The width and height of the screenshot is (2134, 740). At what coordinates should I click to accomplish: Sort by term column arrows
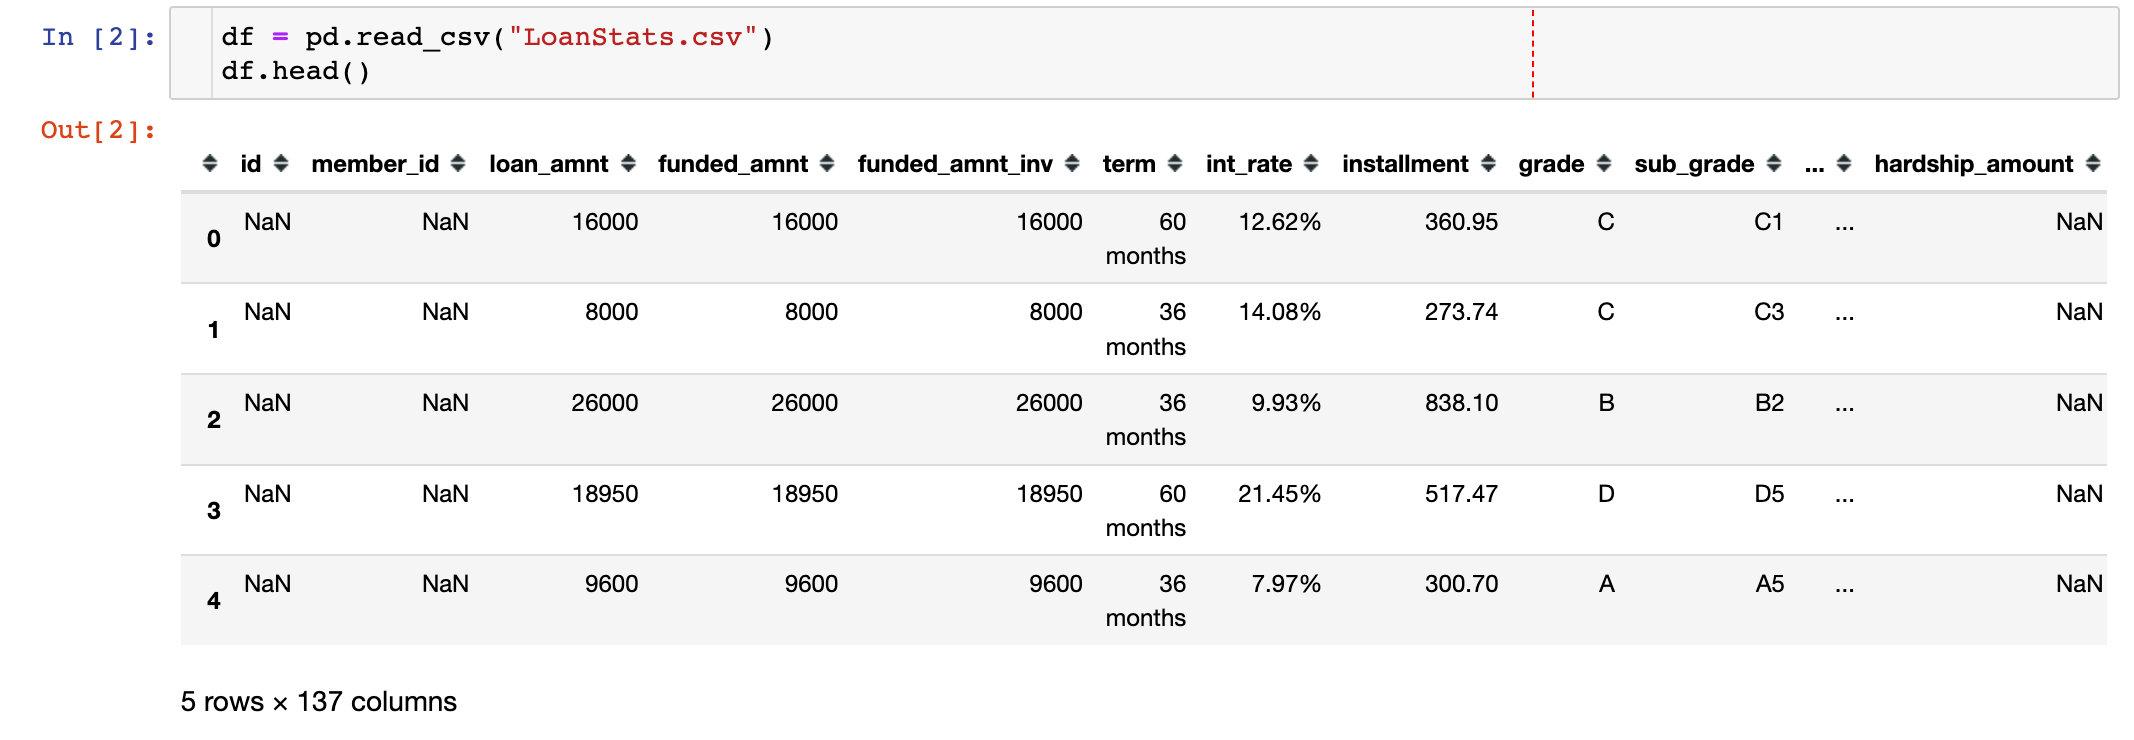tap(1175, 164)
